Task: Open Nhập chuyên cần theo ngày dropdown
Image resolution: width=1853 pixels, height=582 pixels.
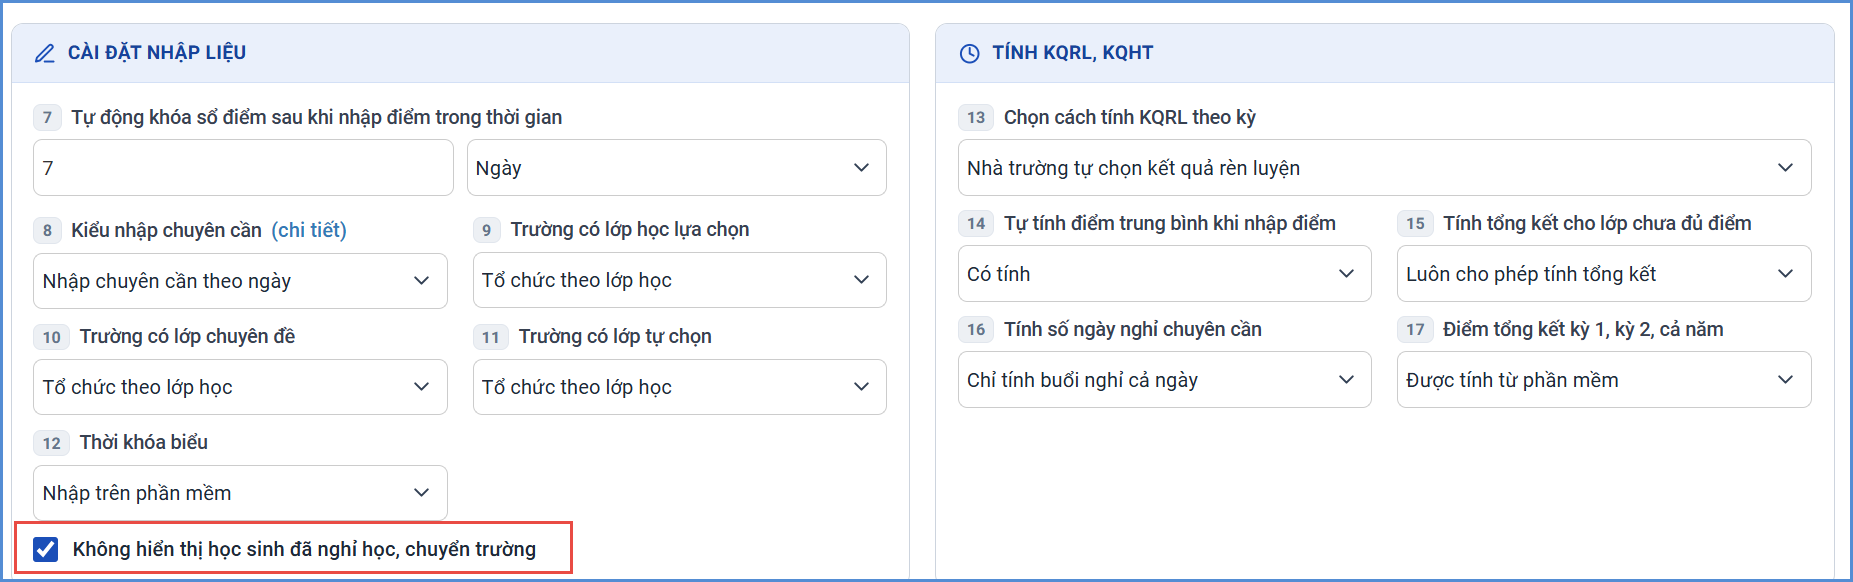Action: point(240,281)
